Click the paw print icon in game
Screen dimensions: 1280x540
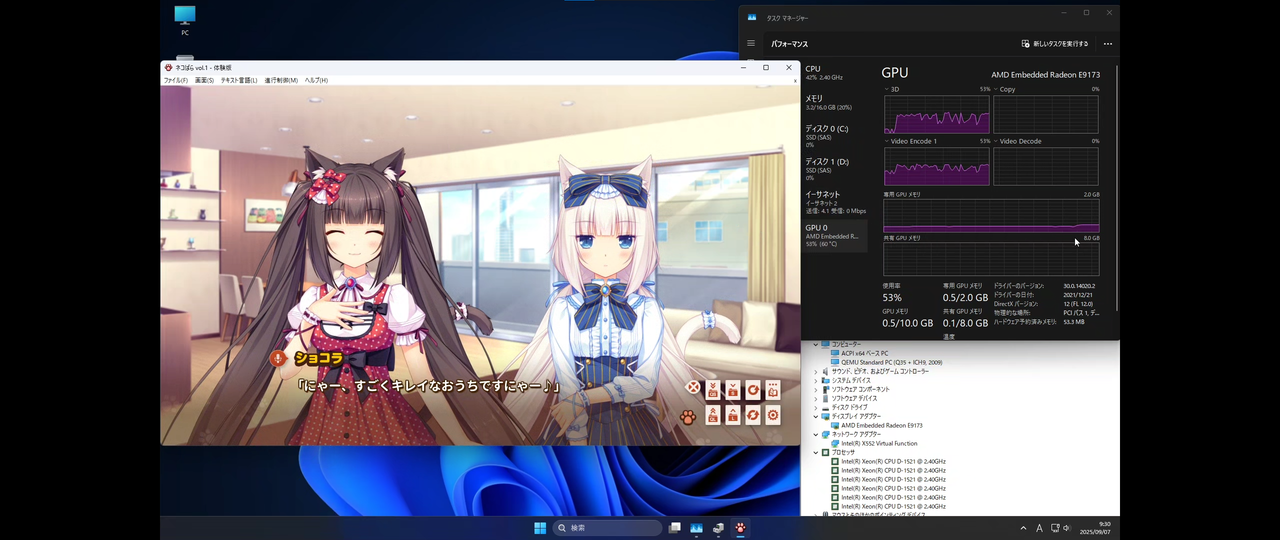pyautogui.click(x=689, y=416)
